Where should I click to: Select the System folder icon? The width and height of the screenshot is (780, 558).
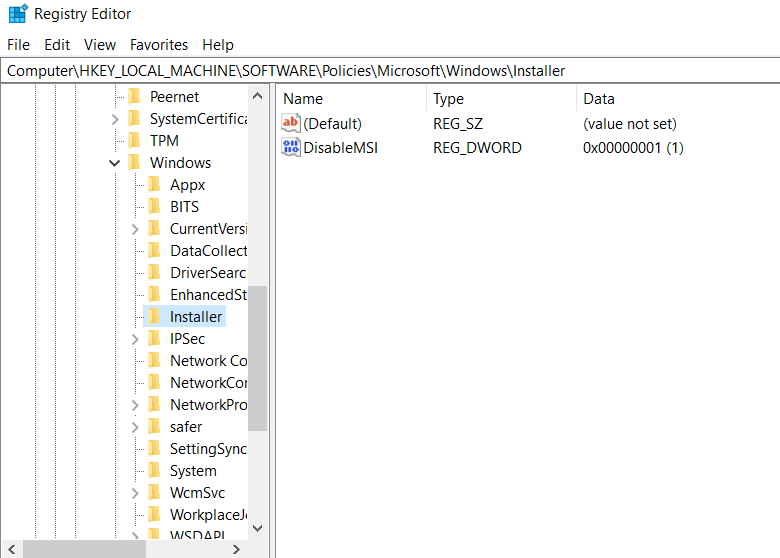point(154,470)
